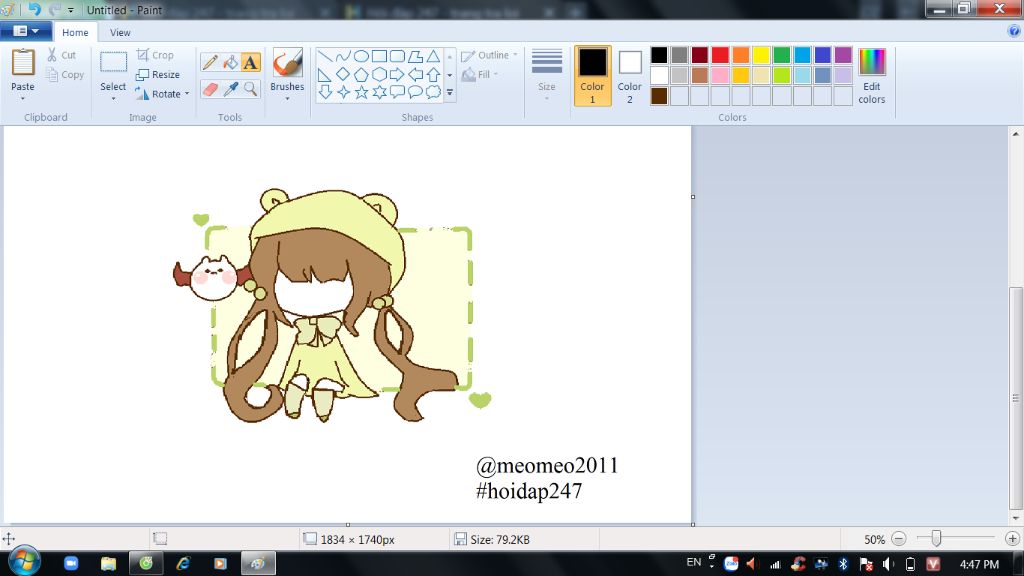Select the Magnifier tool
The image size is (1024, 576).
[x=250, y=89]
